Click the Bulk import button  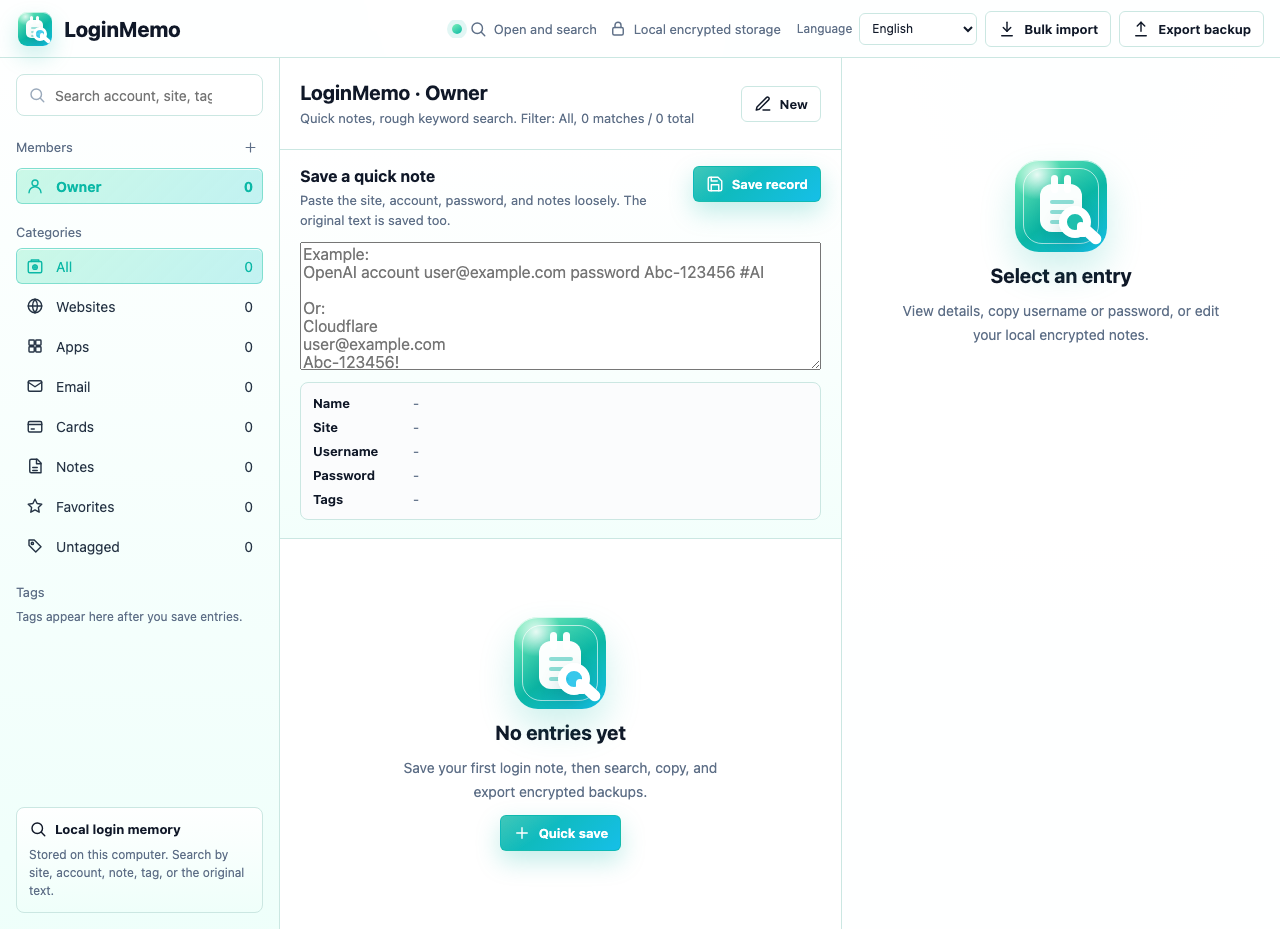click(x=1048, y=29)
